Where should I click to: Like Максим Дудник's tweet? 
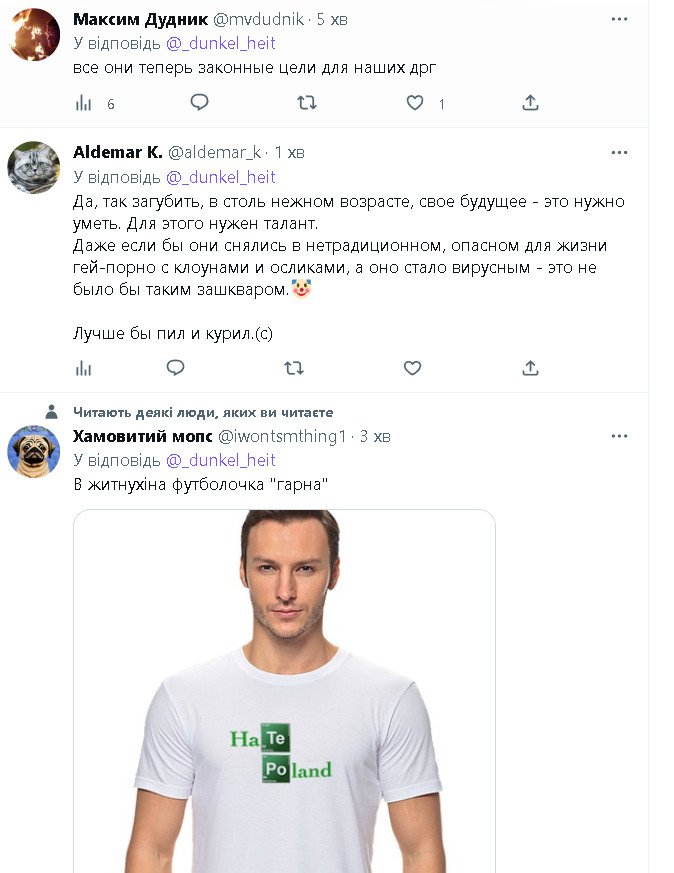pyautogui.click(x=414, y=102)
